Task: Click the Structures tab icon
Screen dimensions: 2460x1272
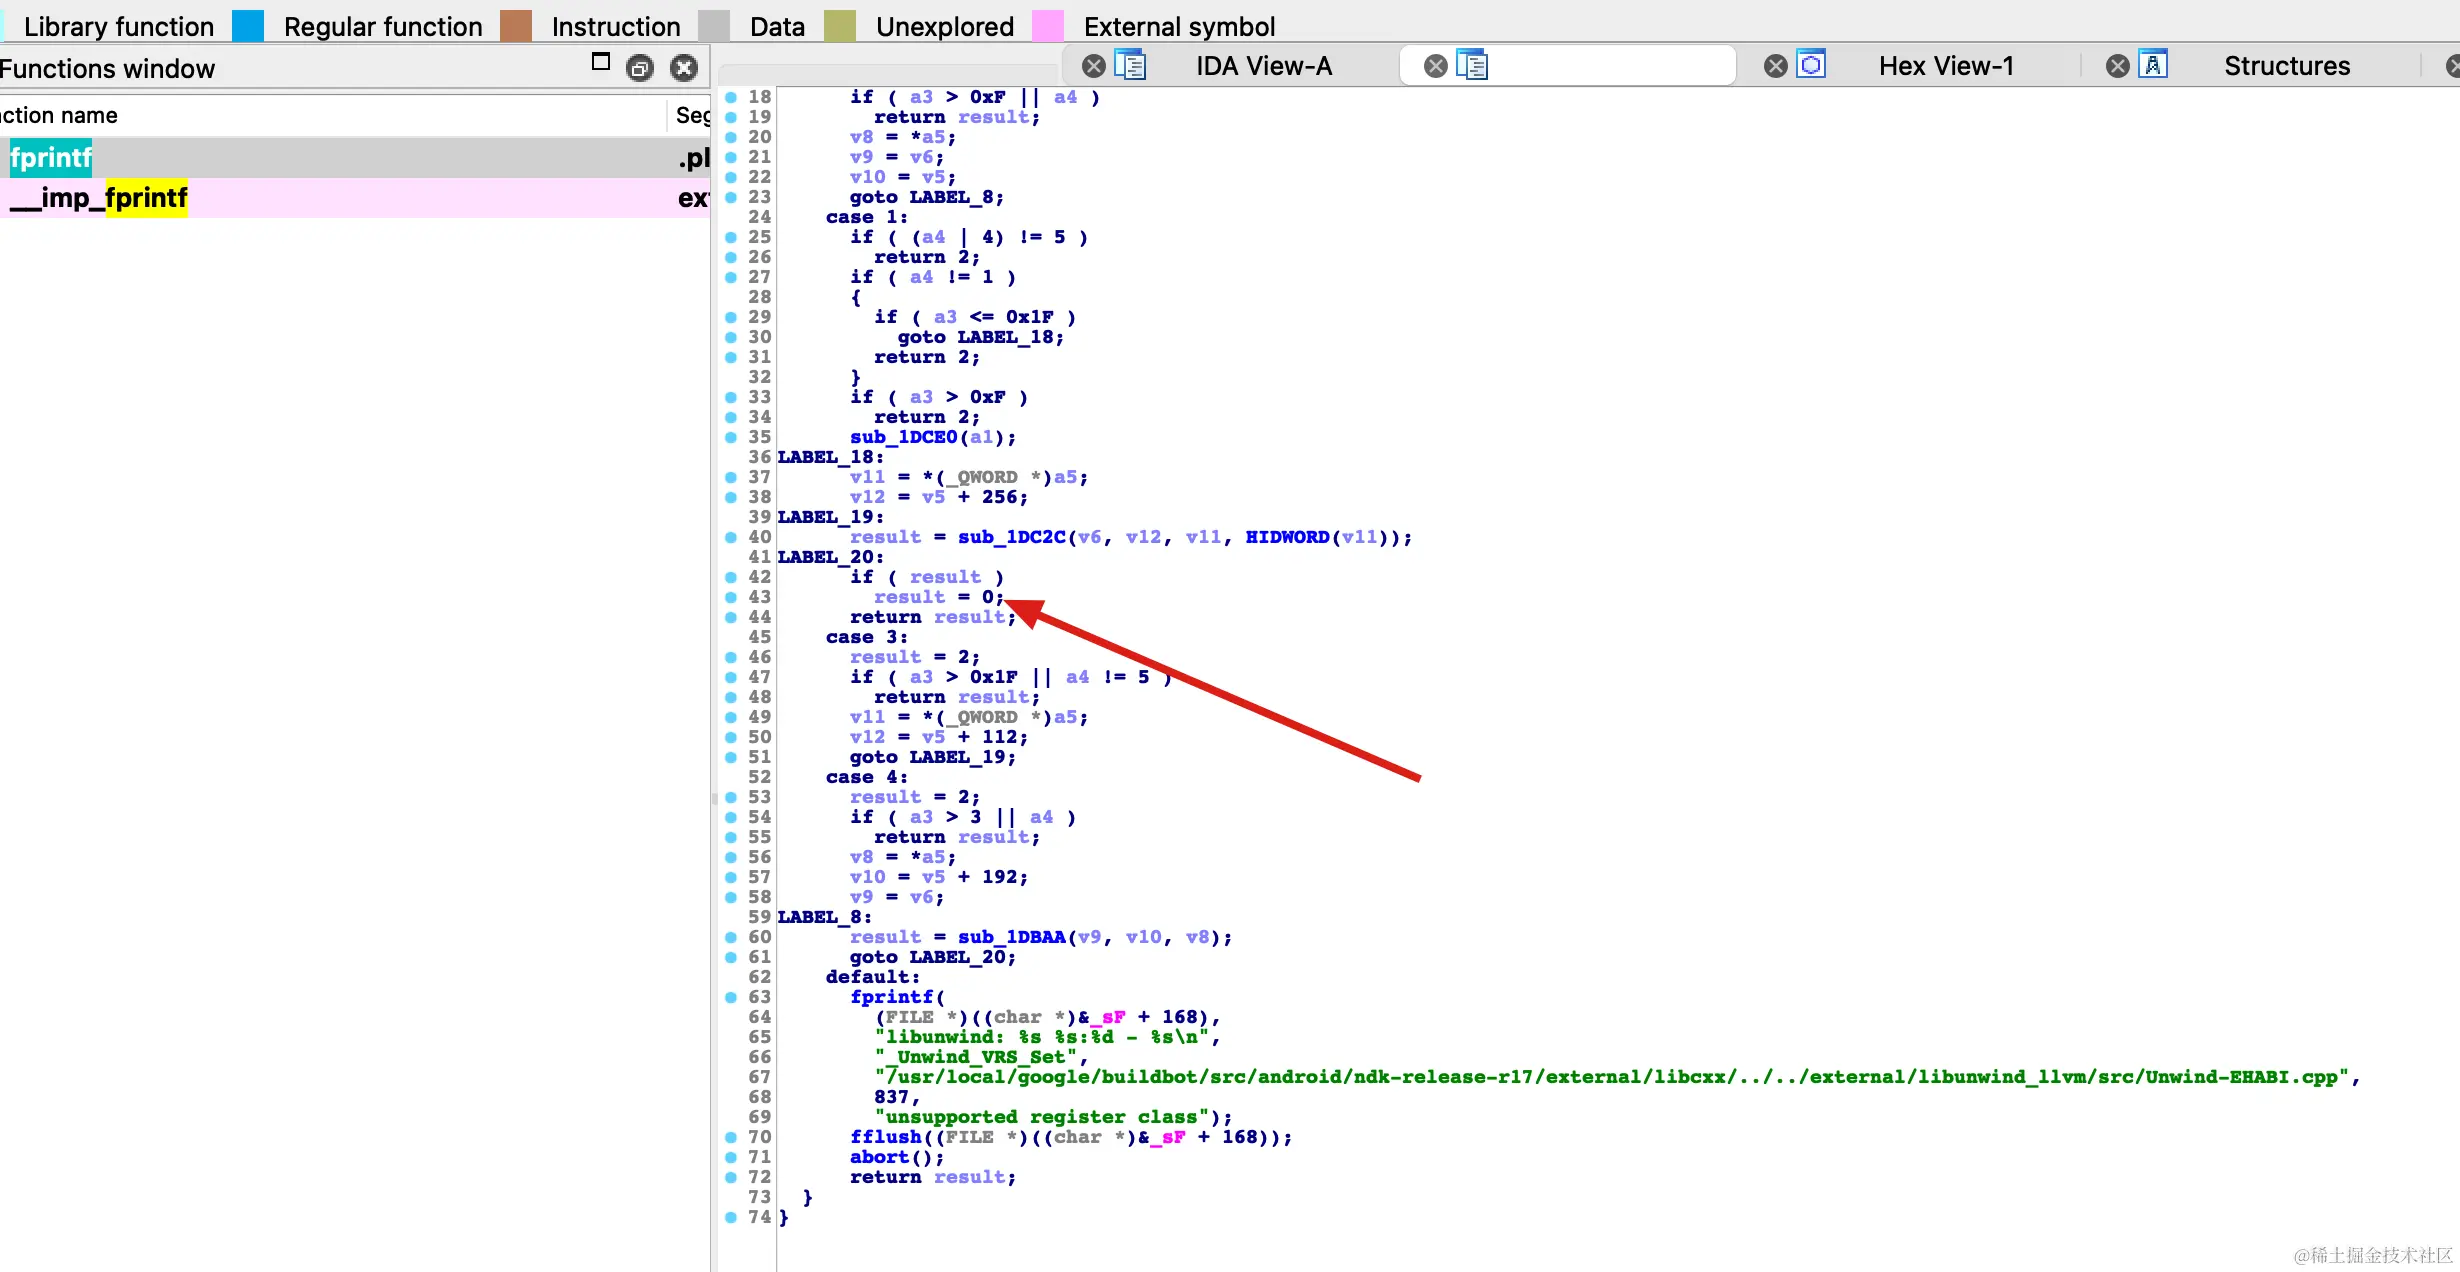Action: (x=2153, y=65)
